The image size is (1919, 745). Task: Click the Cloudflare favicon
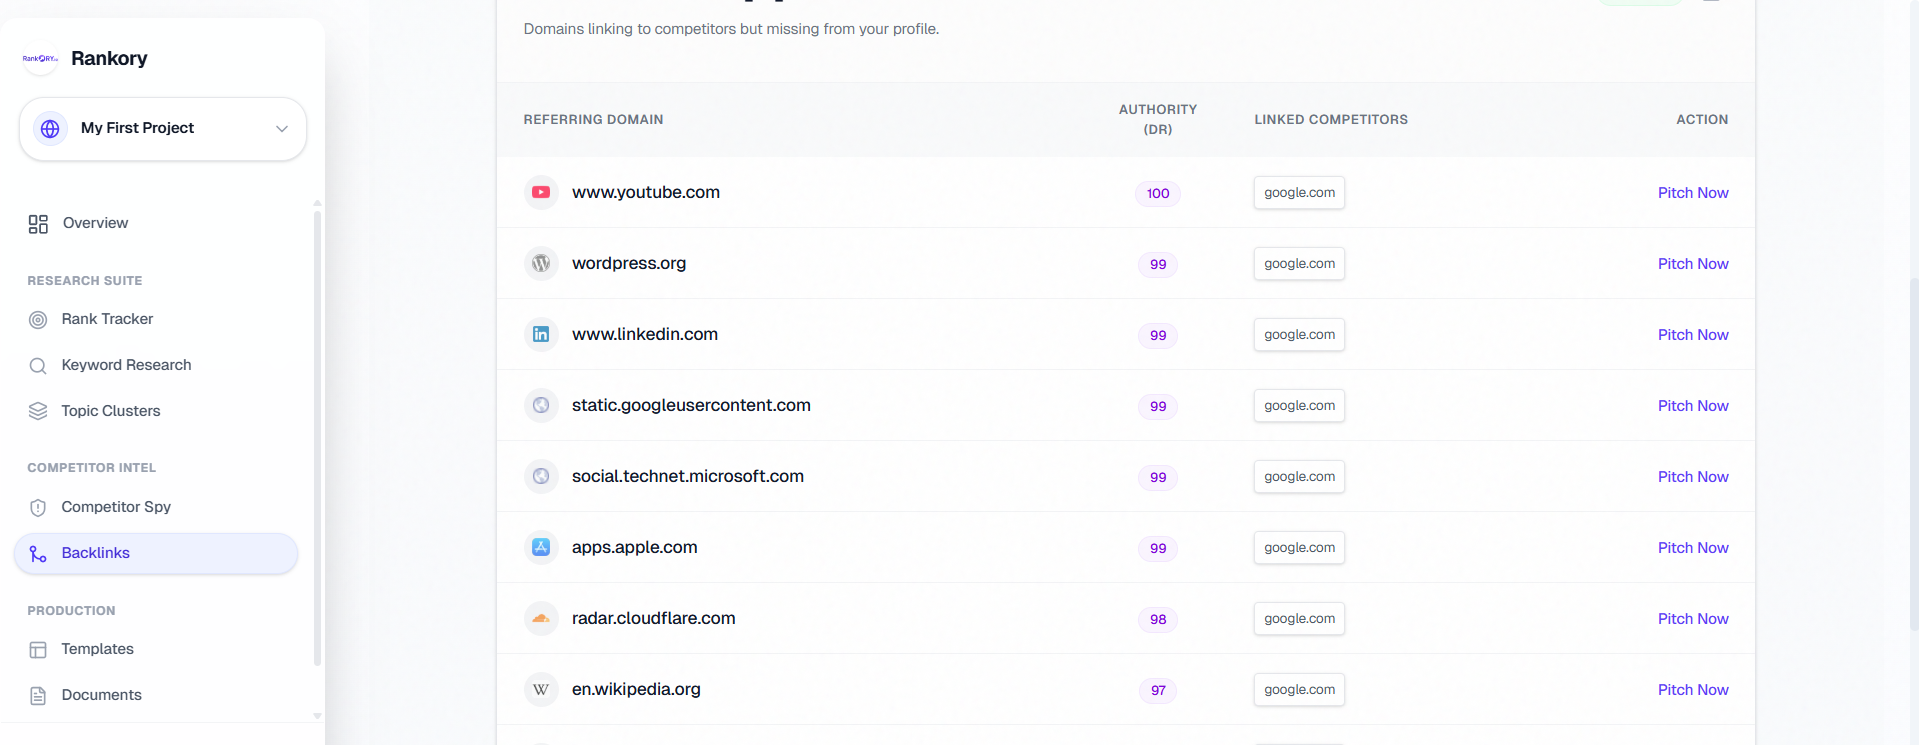click(x=541, y=618)
